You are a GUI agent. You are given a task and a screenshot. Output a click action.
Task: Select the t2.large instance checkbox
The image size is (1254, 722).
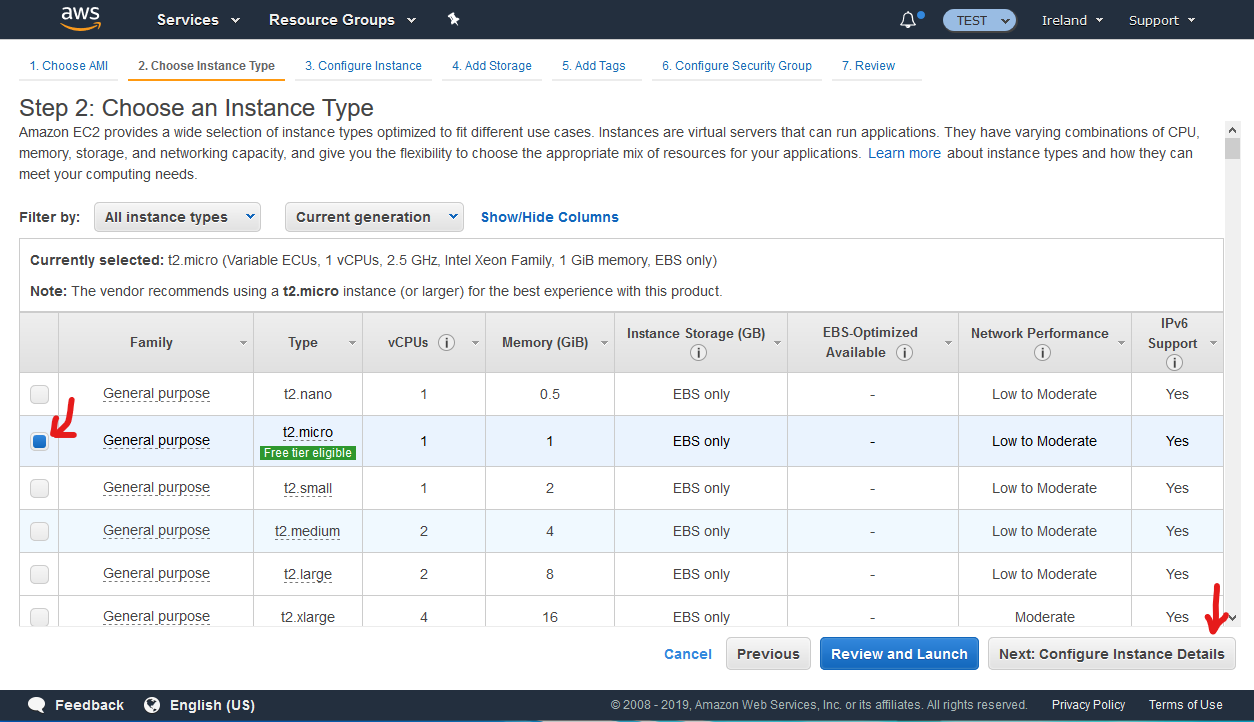39,574
